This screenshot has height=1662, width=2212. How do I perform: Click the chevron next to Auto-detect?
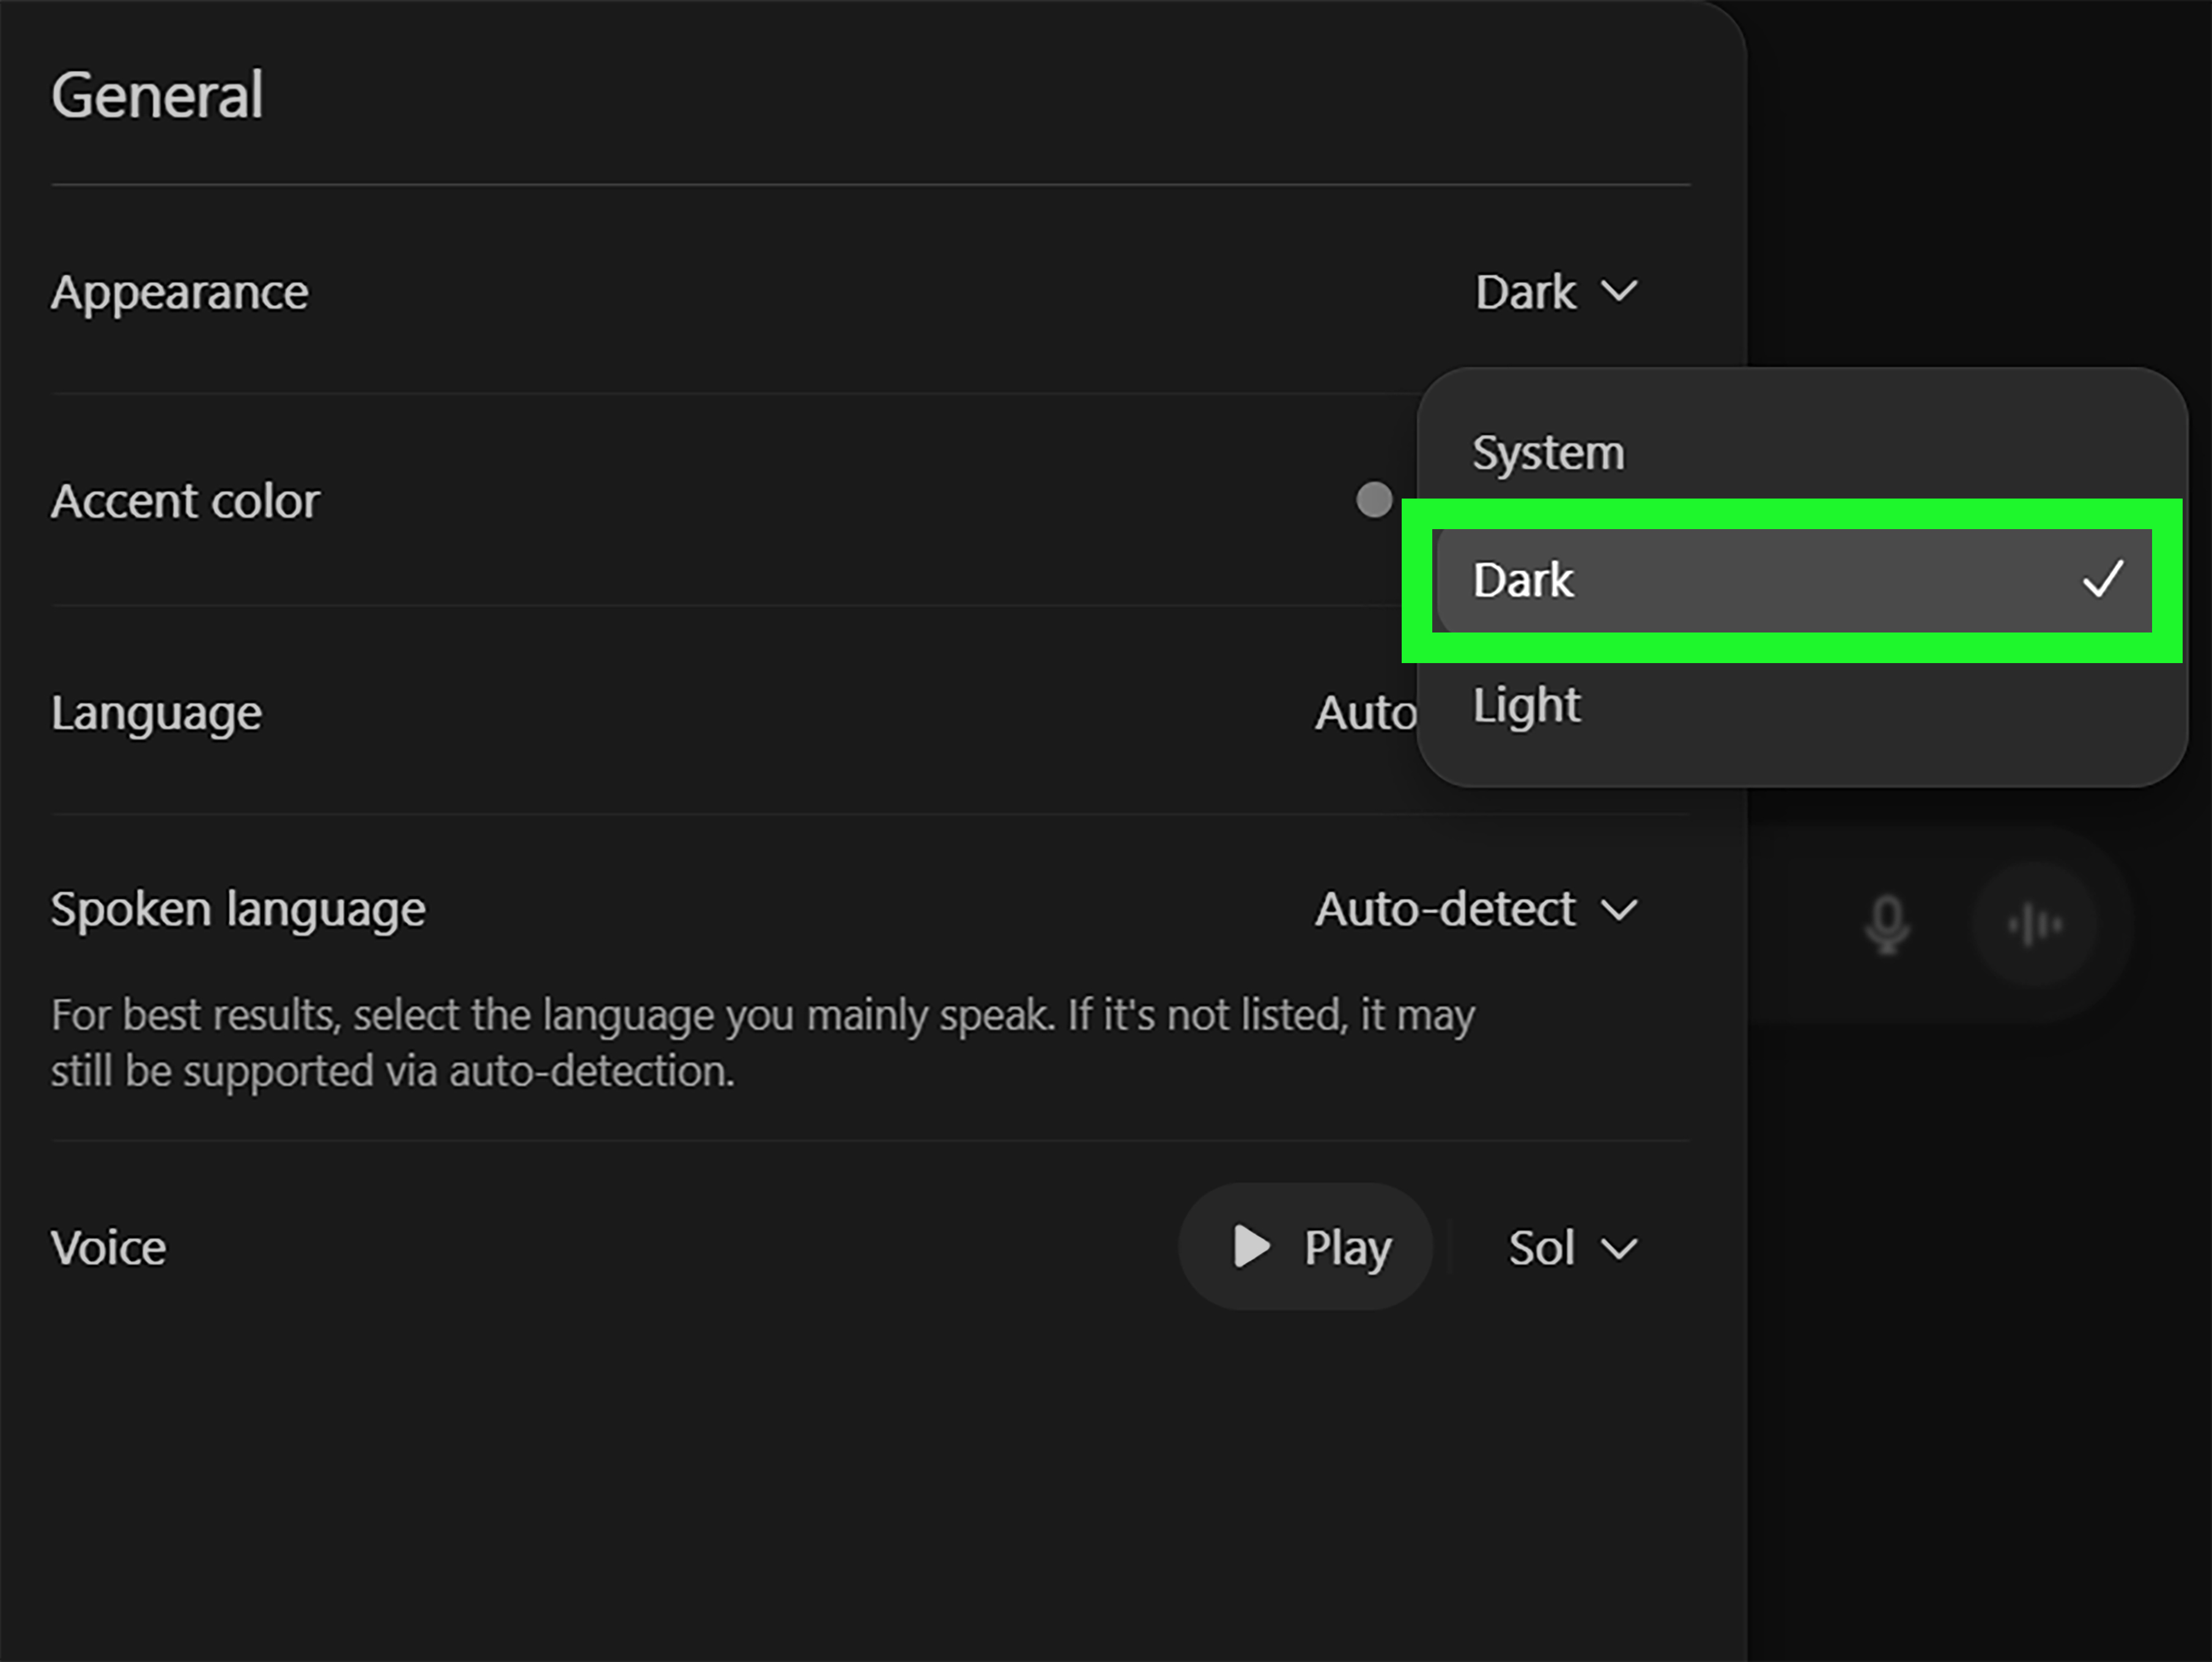coord(1620,910)
